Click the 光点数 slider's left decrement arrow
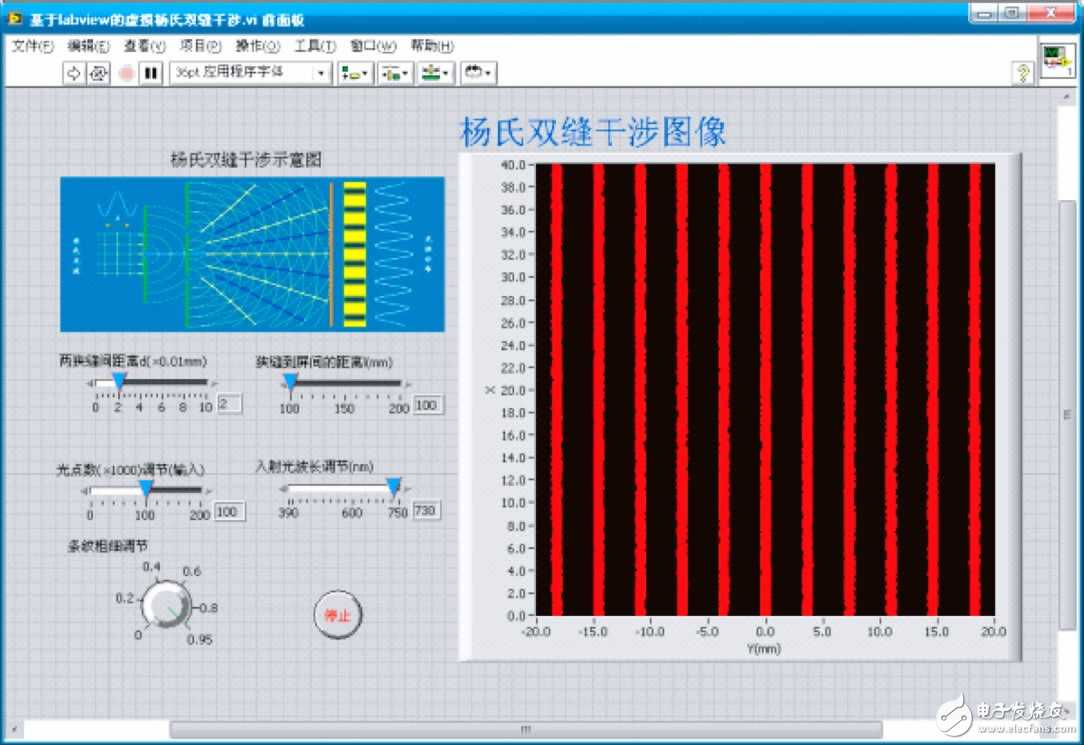Image resolution: width=1084 pixels, height=745 pixels. [84, 491]
